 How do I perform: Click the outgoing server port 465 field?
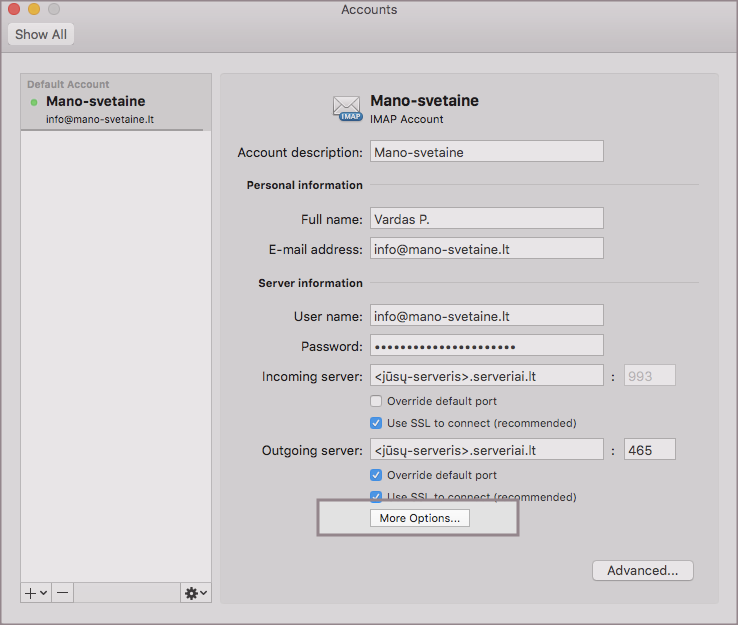(x=649, y=450)
